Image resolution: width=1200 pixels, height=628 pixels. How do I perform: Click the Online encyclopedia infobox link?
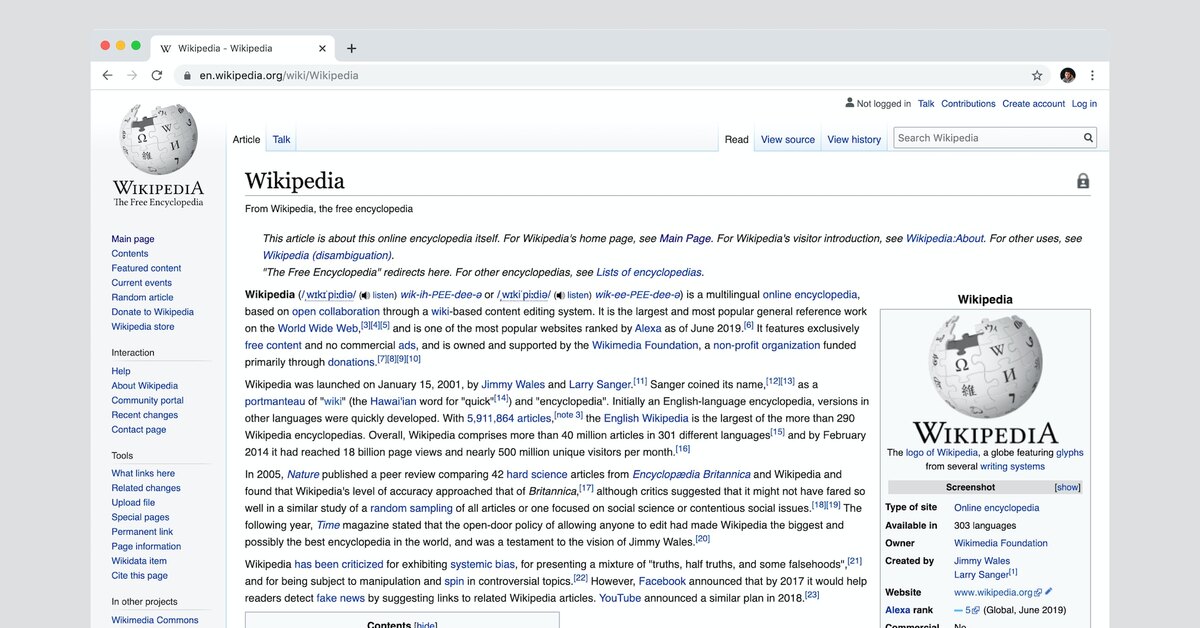(996, 508)
